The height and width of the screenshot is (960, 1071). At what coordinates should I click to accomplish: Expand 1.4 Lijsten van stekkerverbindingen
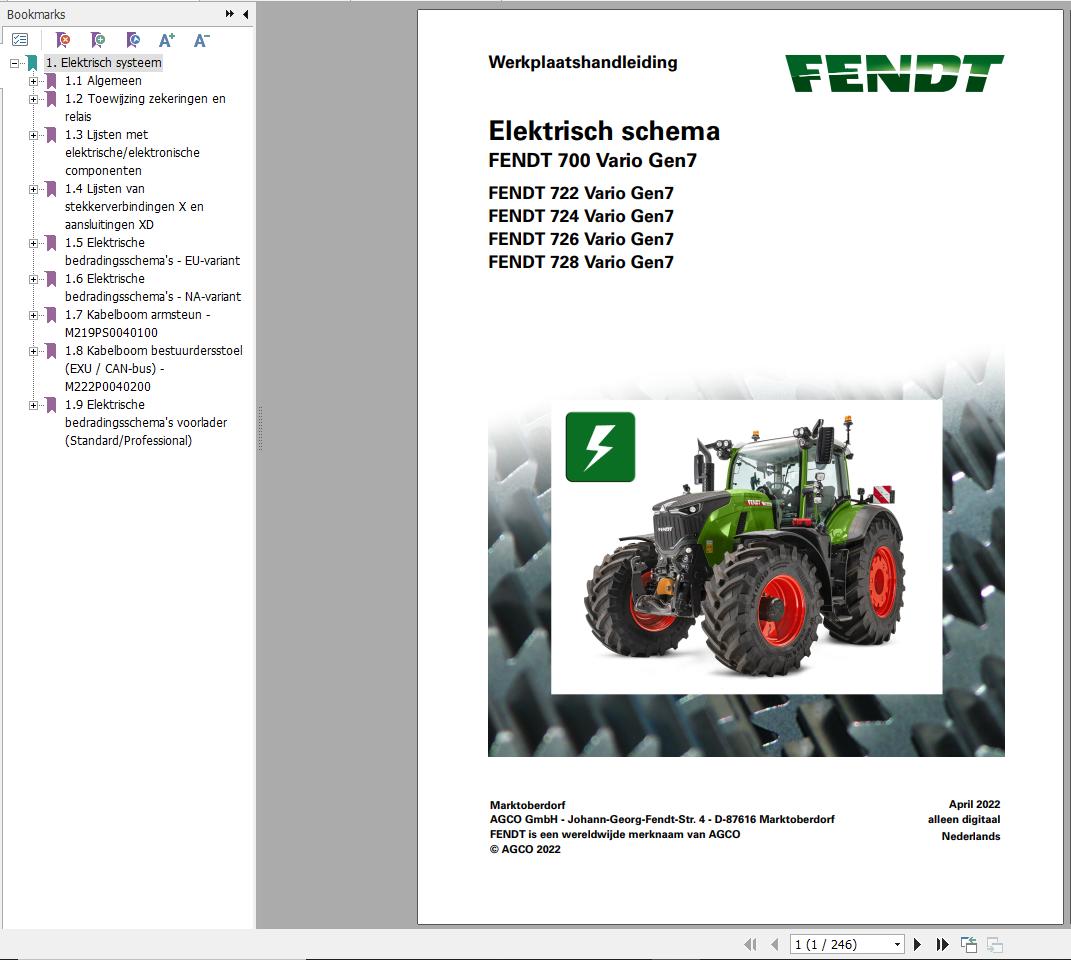coord(33,189)
